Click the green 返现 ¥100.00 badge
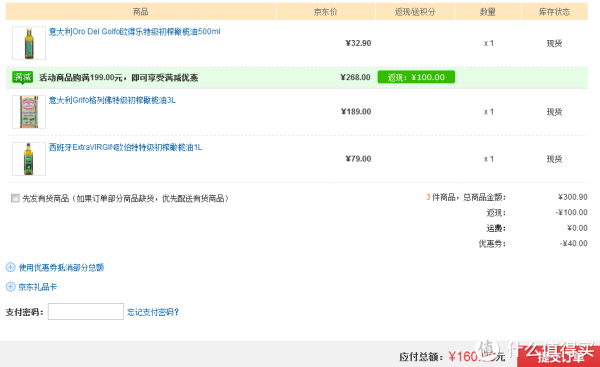 coord(416,77)
